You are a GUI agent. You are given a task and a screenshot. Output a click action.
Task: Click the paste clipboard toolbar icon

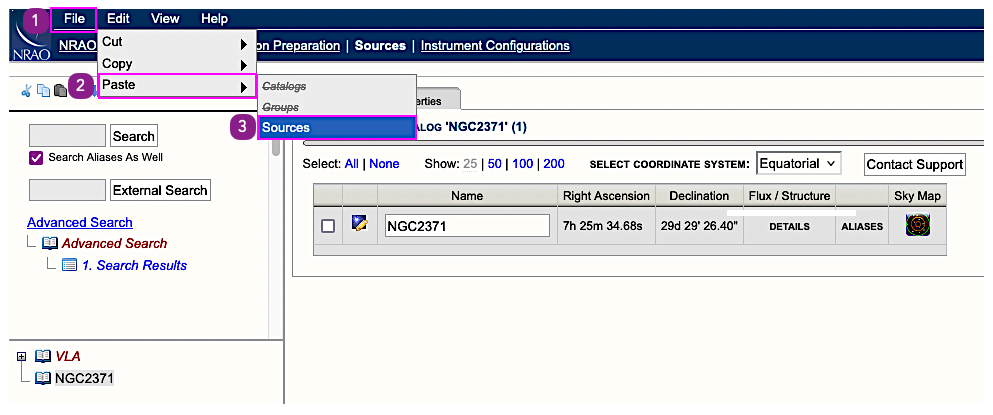pyautogui.click(x=60, y=90)
